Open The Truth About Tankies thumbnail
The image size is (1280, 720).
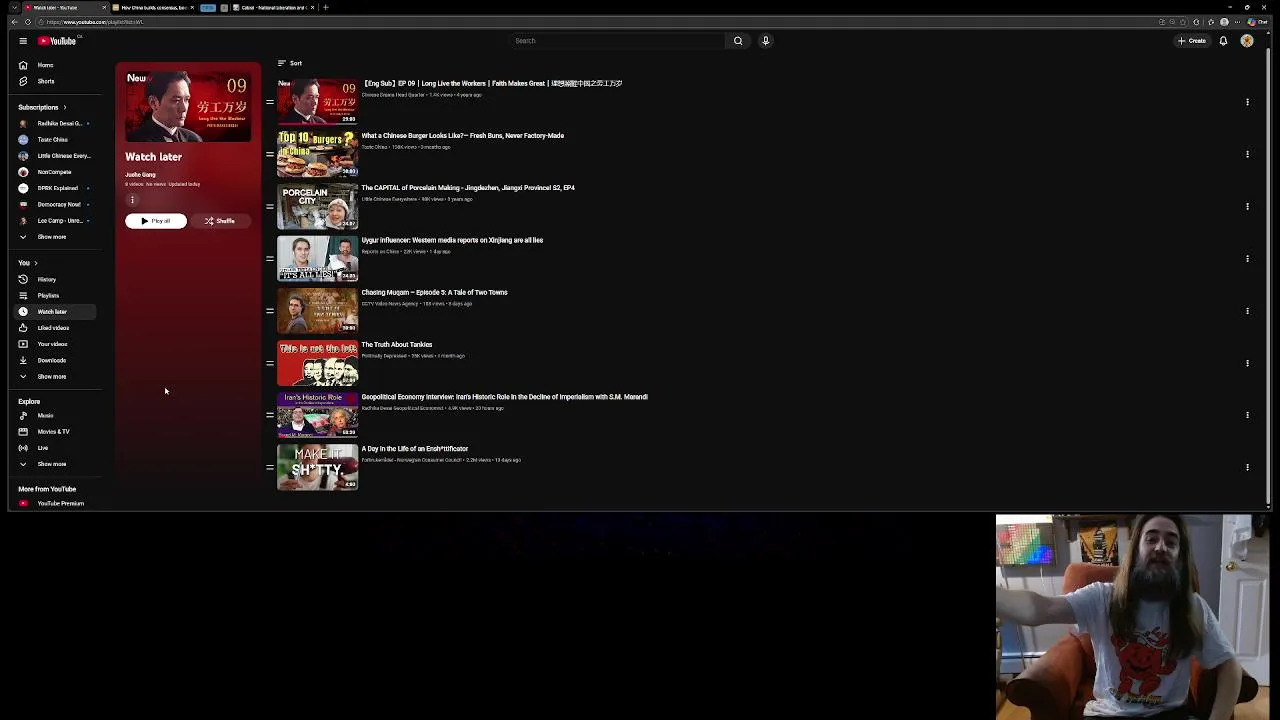tap(317, 363)
